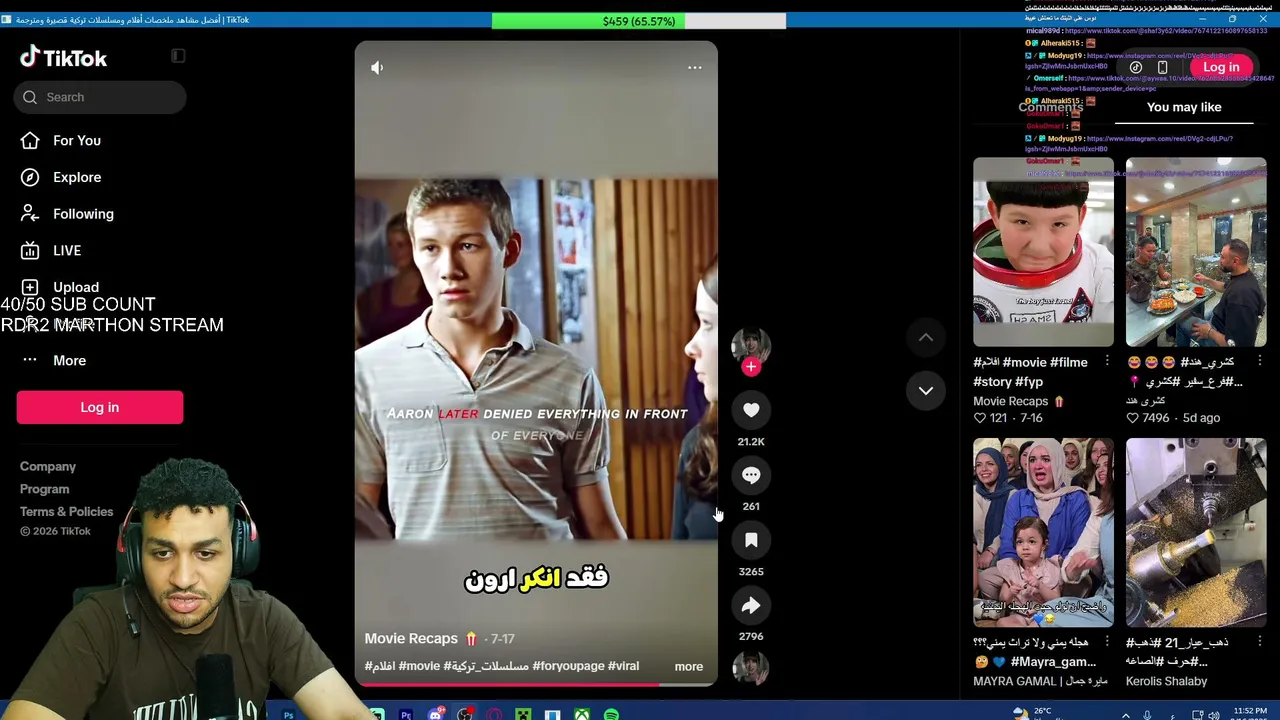Expand the video caption with 'more'
1280x720 pixels.
click(x=689, y=666)
